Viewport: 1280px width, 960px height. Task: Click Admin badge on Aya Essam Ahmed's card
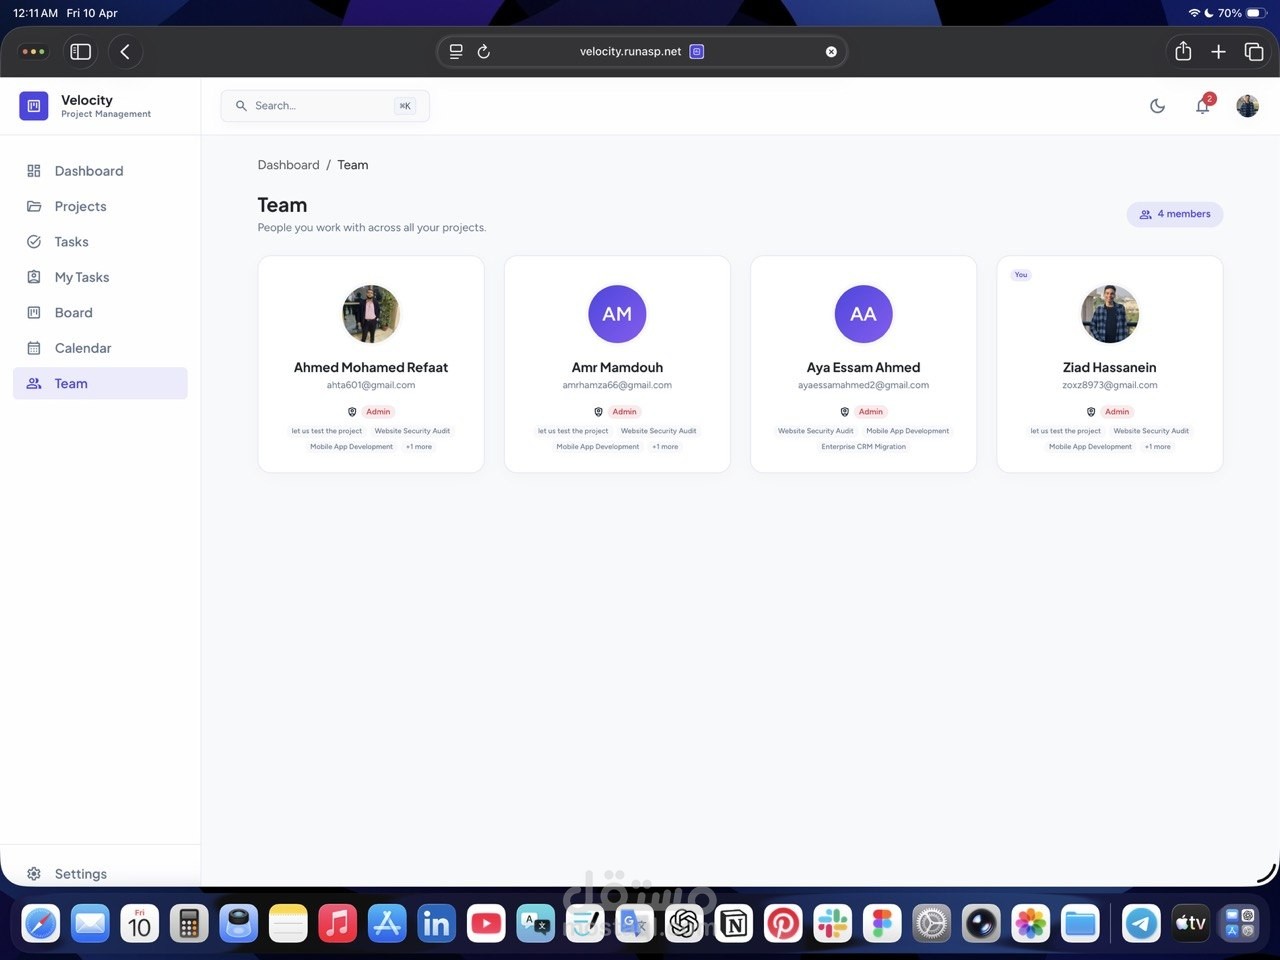pos(871,412)
